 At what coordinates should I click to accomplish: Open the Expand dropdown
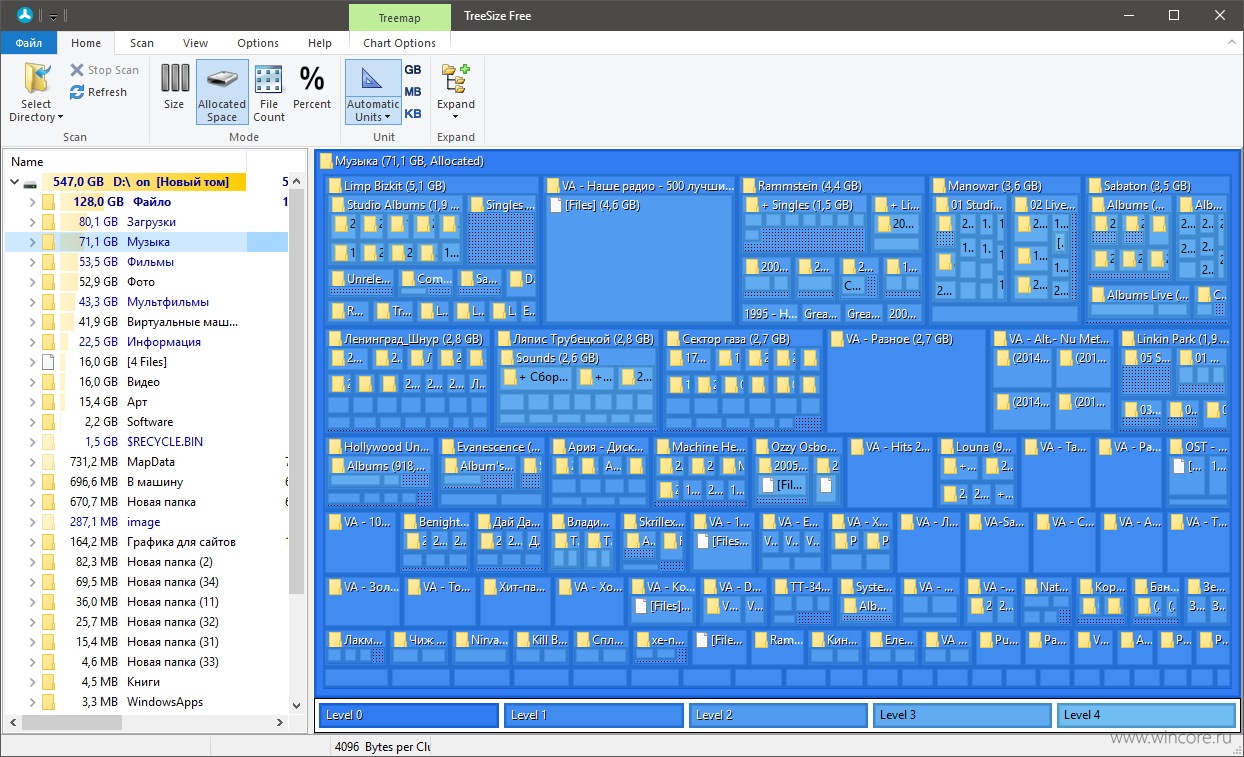pos(456,92)
